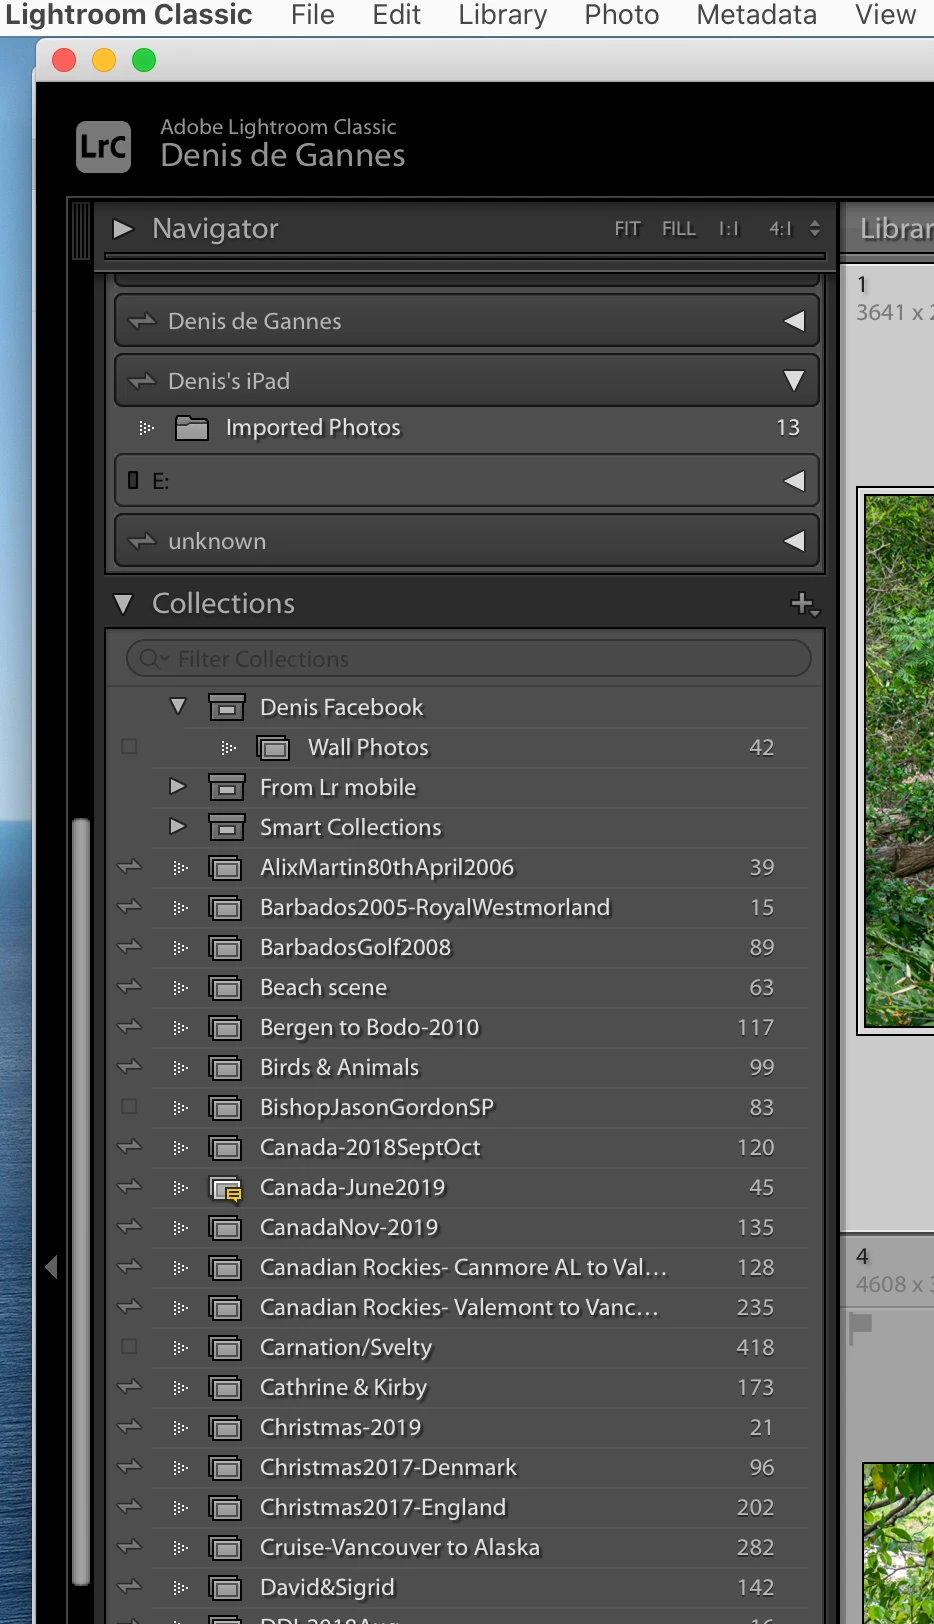934x1624 pixels.
Task: Select Canadian Rockies- Canmore AL to Val… collection
Action: click(463, 1267)
